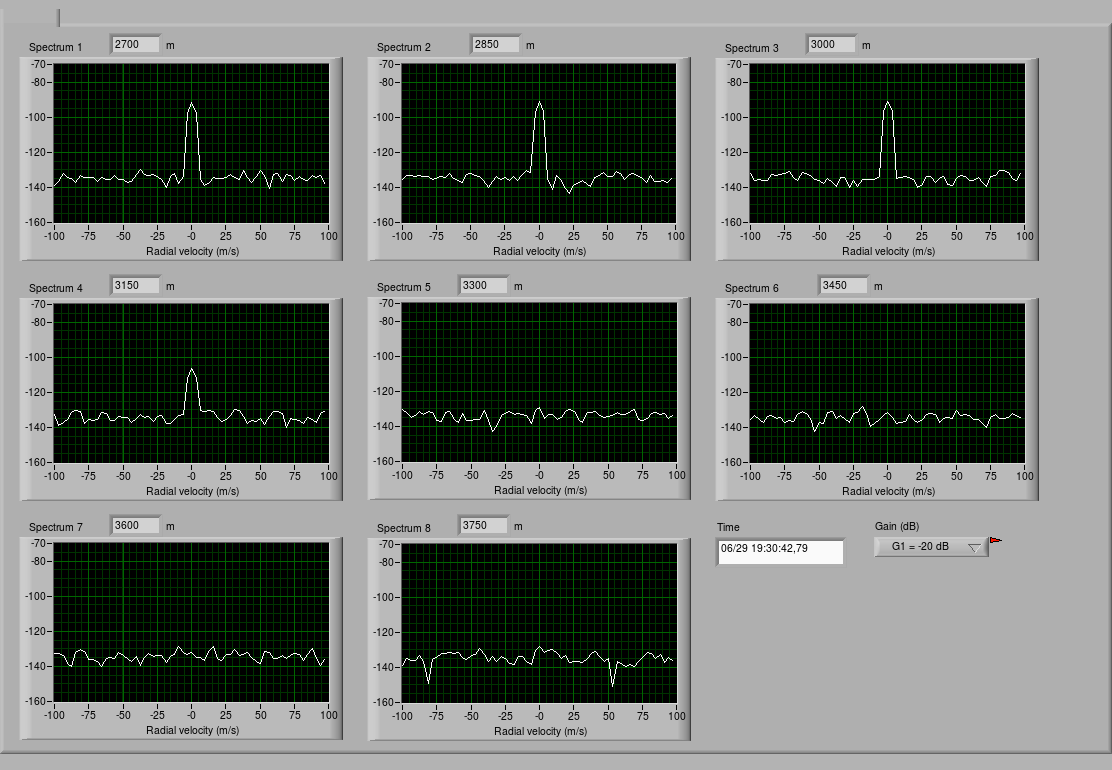Click the Spectrum 1 plot peak

[191, 104]
